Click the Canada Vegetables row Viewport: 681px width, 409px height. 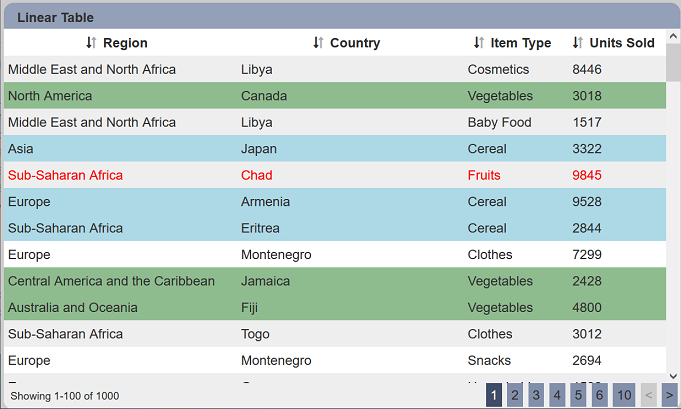335,96
